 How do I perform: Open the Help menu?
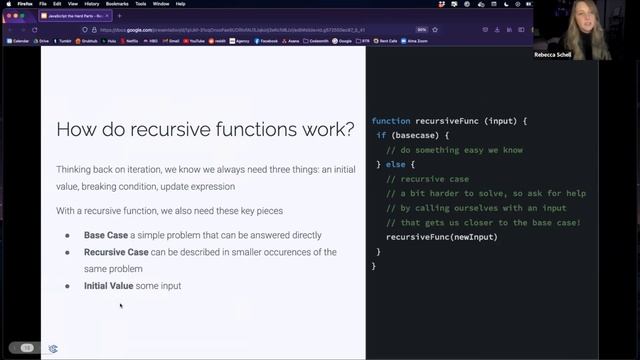click(x=180, y=4)
